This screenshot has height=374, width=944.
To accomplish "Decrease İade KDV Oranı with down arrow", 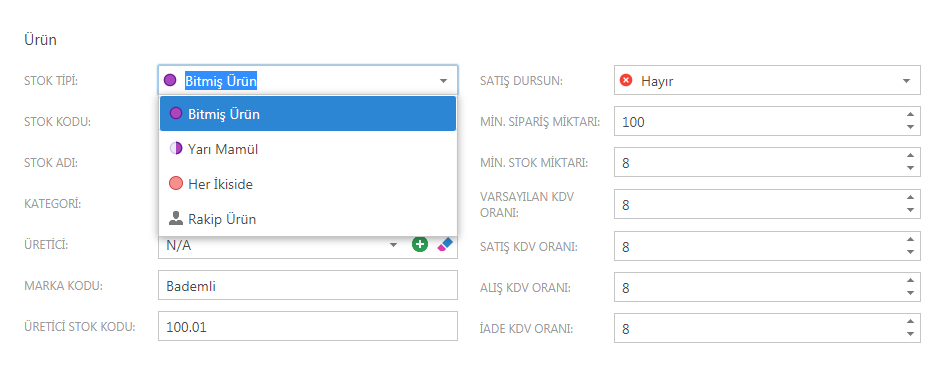I will pyautogui.click(x=910, y=334).
